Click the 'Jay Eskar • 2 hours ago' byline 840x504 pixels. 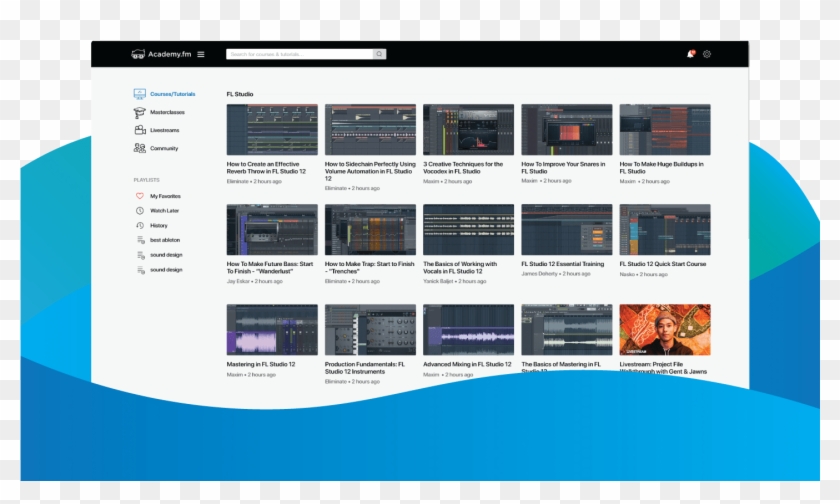coord(254,281)
